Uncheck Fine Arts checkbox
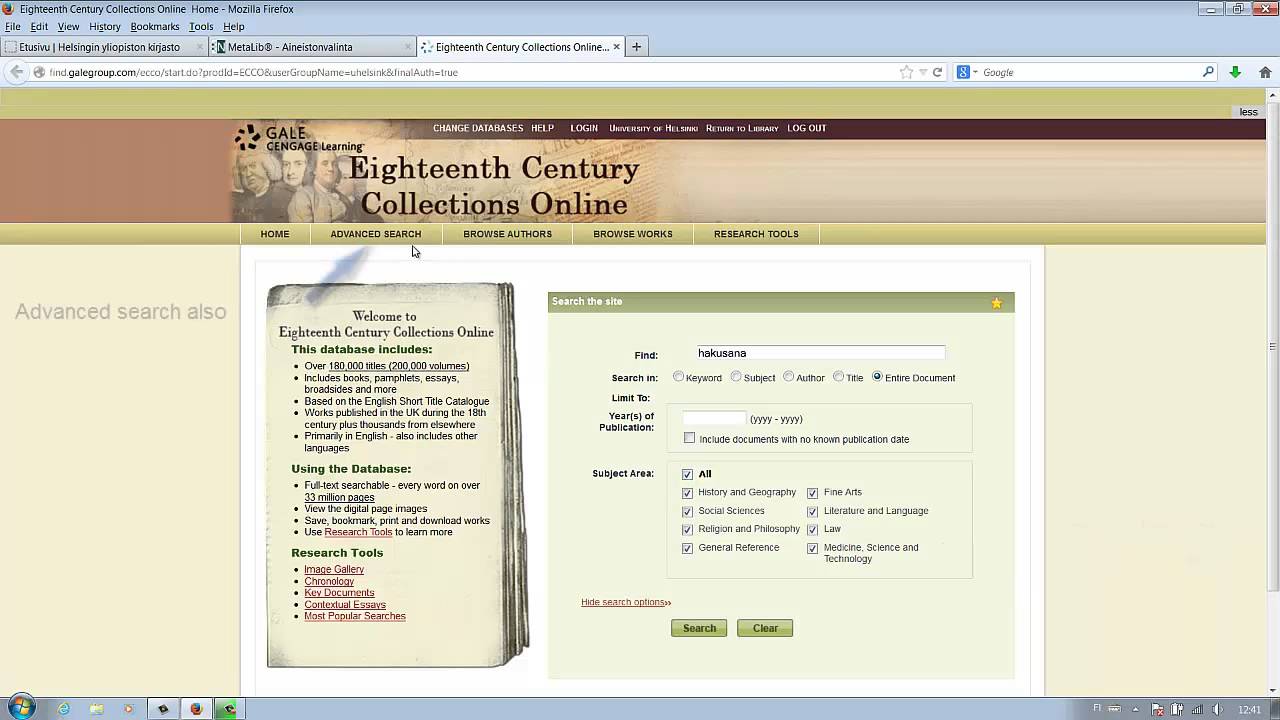This screenshot has height=720, width=1280. pos(812,493)
